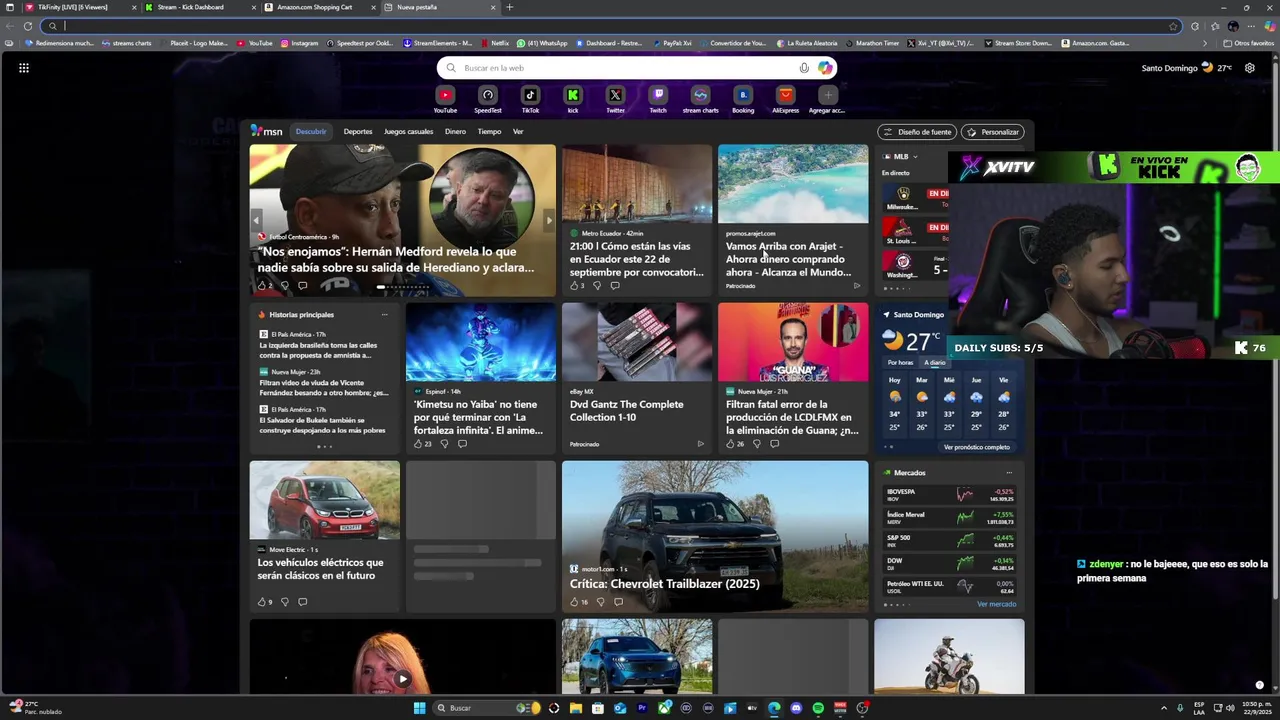Open the Windows Start button
This screenshot has width=1280, height=720.
[x=420, y=708]
